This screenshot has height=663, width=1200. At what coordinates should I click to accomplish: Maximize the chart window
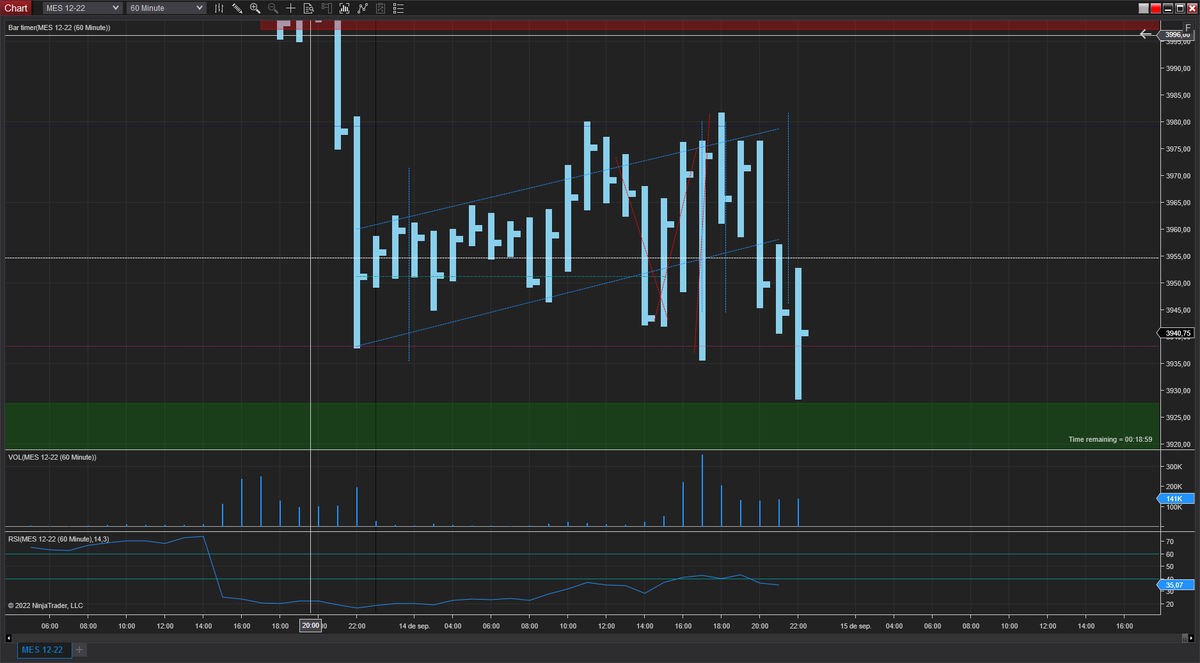1180,8
